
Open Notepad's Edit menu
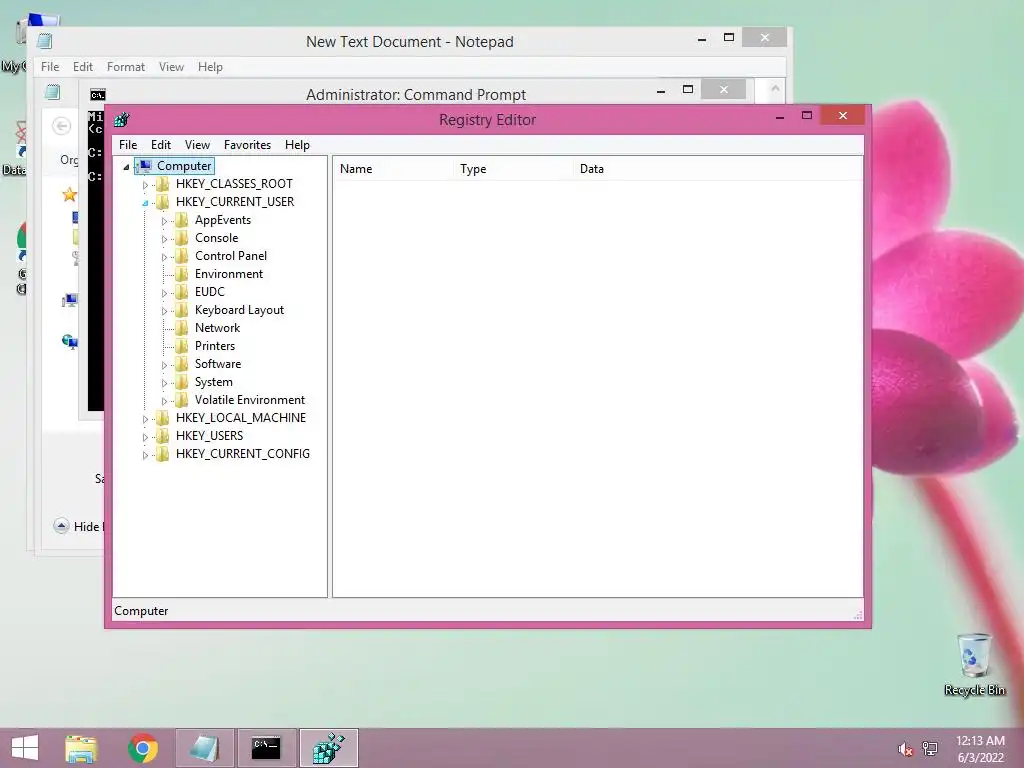(83, 67)
